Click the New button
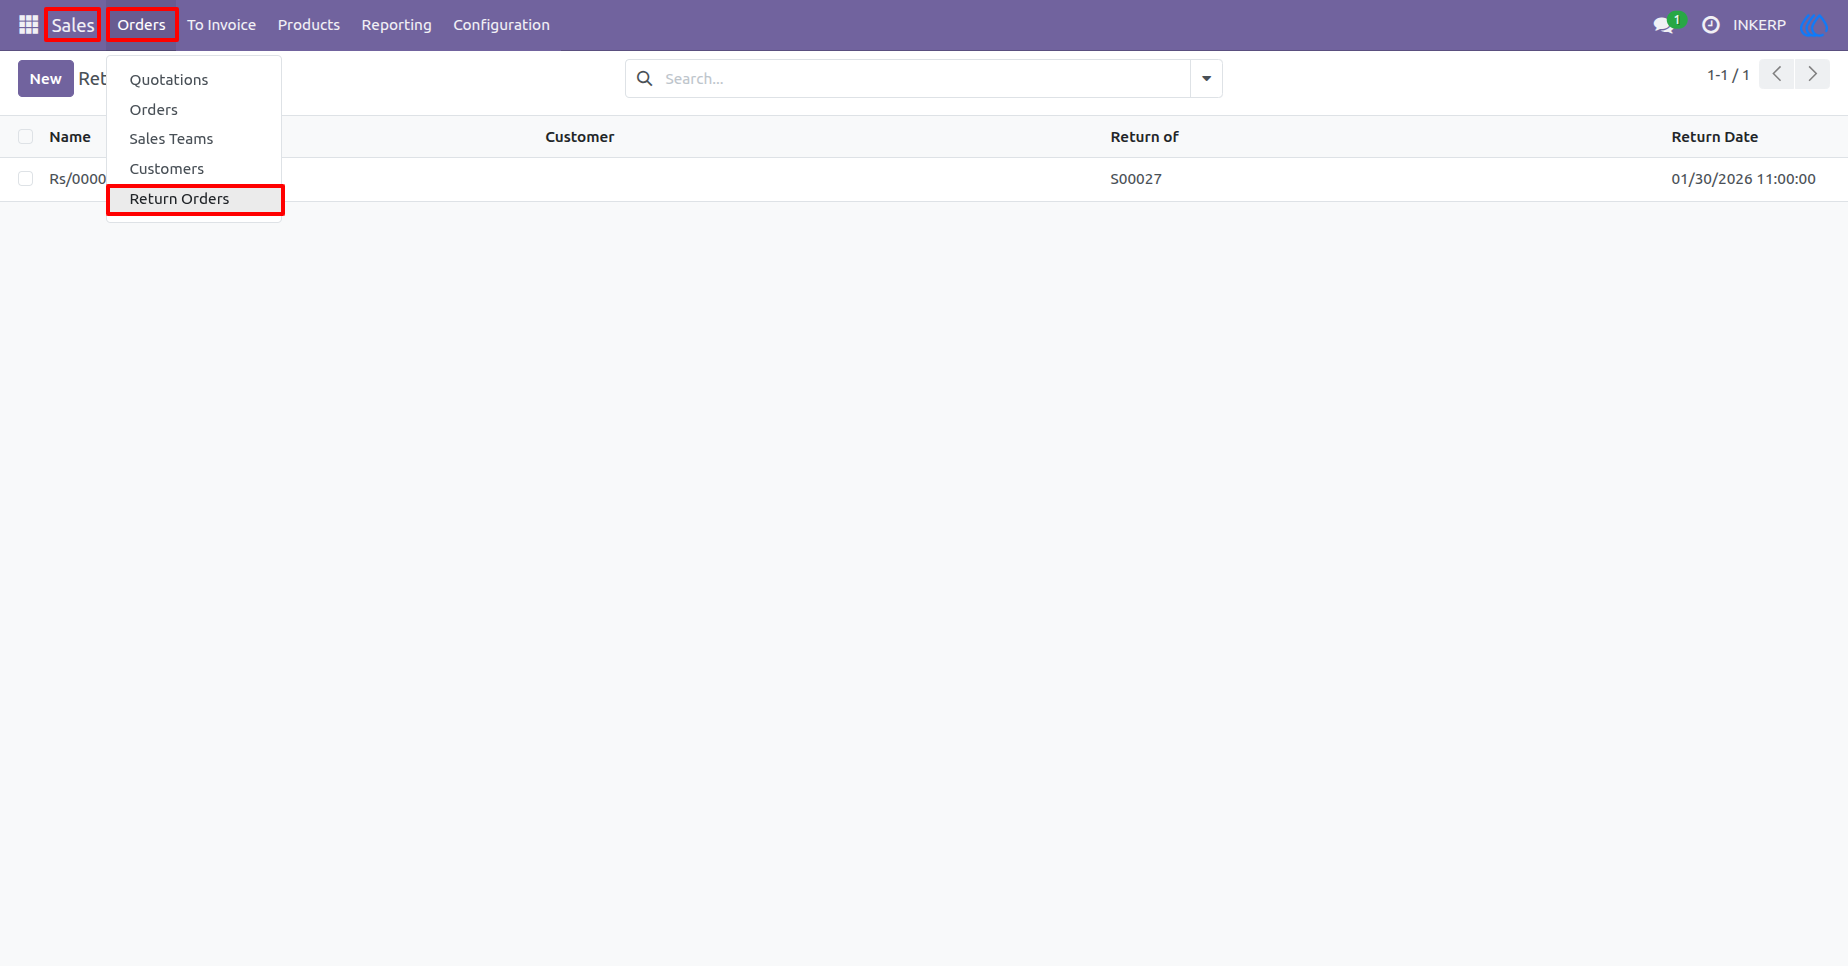 coord(46,79)
